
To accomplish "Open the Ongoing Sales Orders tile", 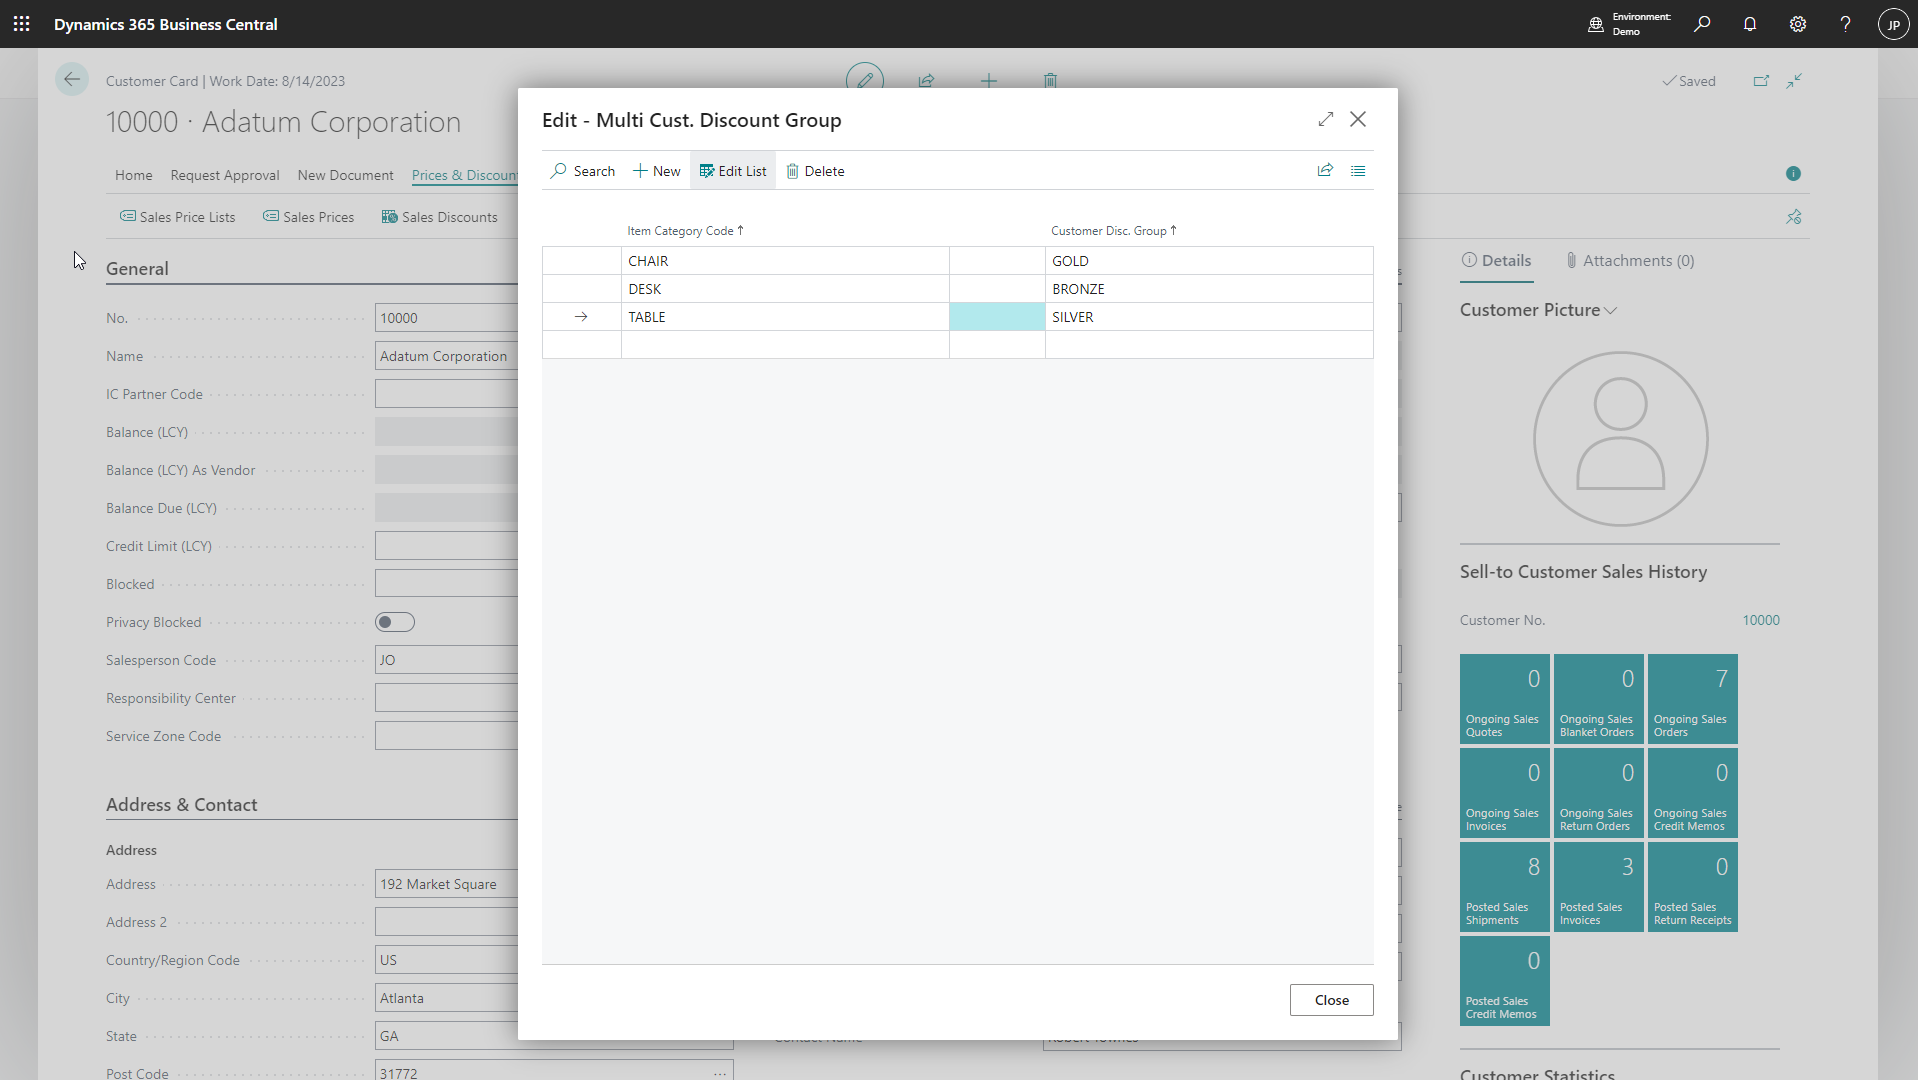I will (x=1693, y=699).
